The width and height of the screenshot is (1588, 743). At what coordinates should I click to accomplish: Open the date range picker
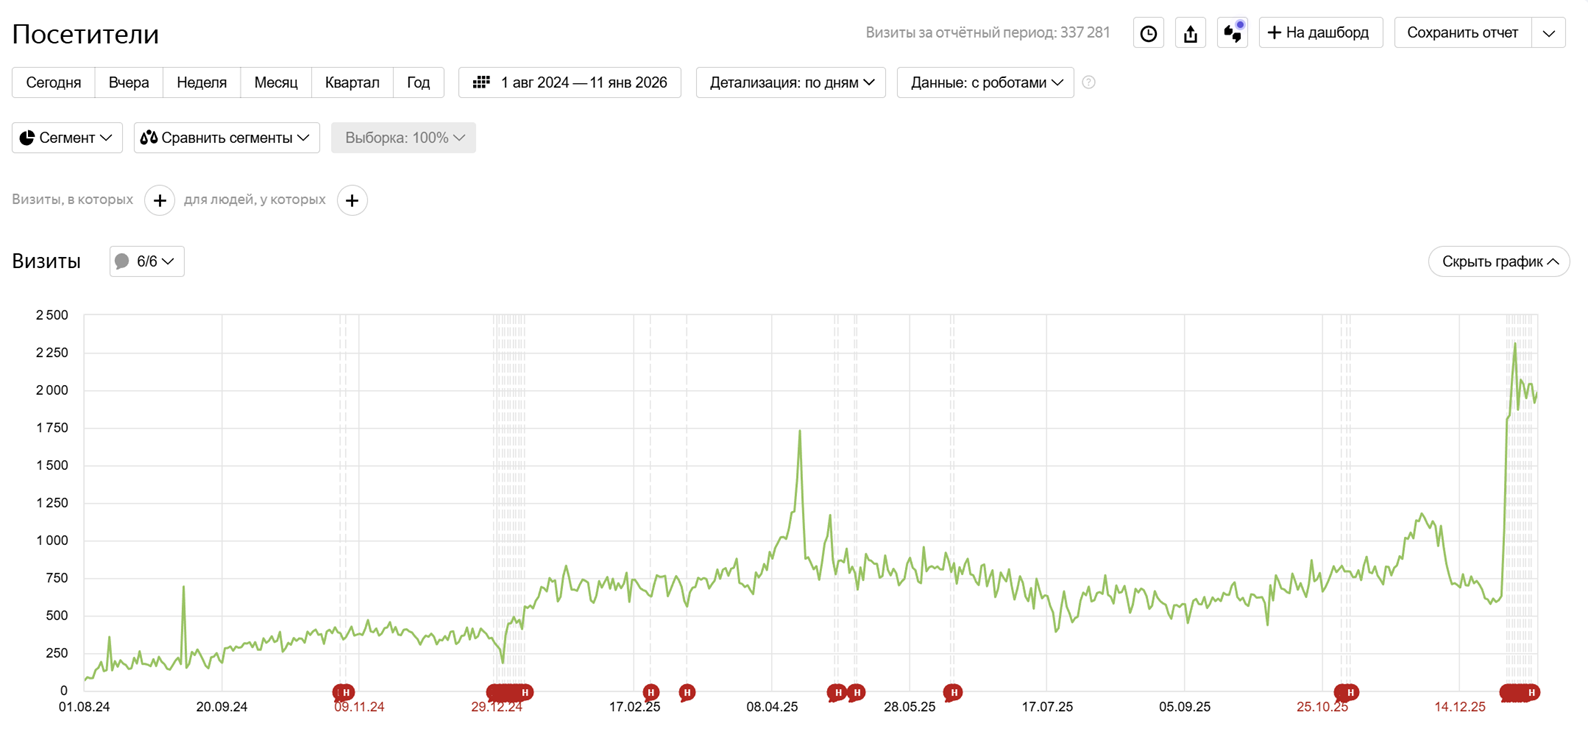[x=570, y=83]
